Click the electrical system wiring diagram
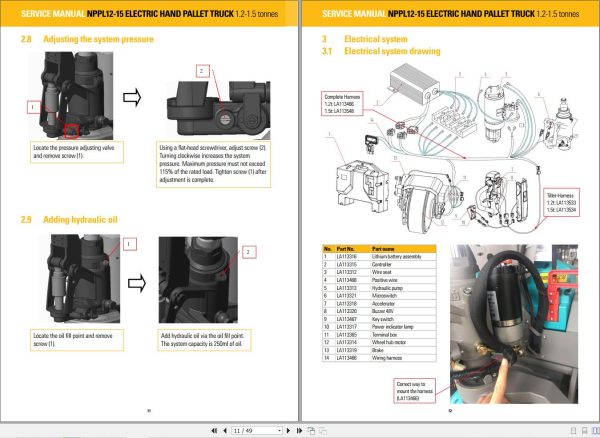The height and width of the screenshot is (438, 600). (452, 149)
